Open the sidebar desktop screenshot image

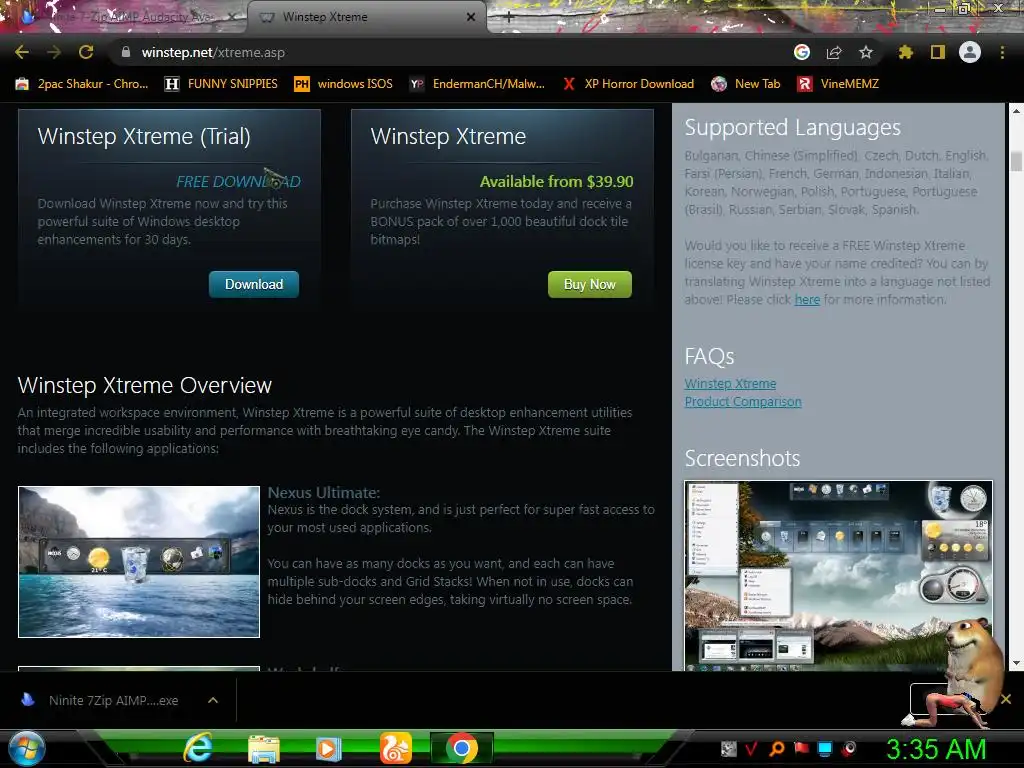pos(839,576)
